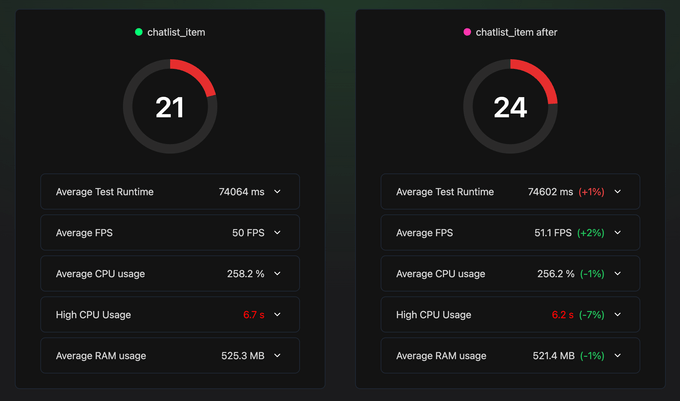
Task: Open chevron beside 521.4 MB RAM usage
Action: tap(618, 355)
